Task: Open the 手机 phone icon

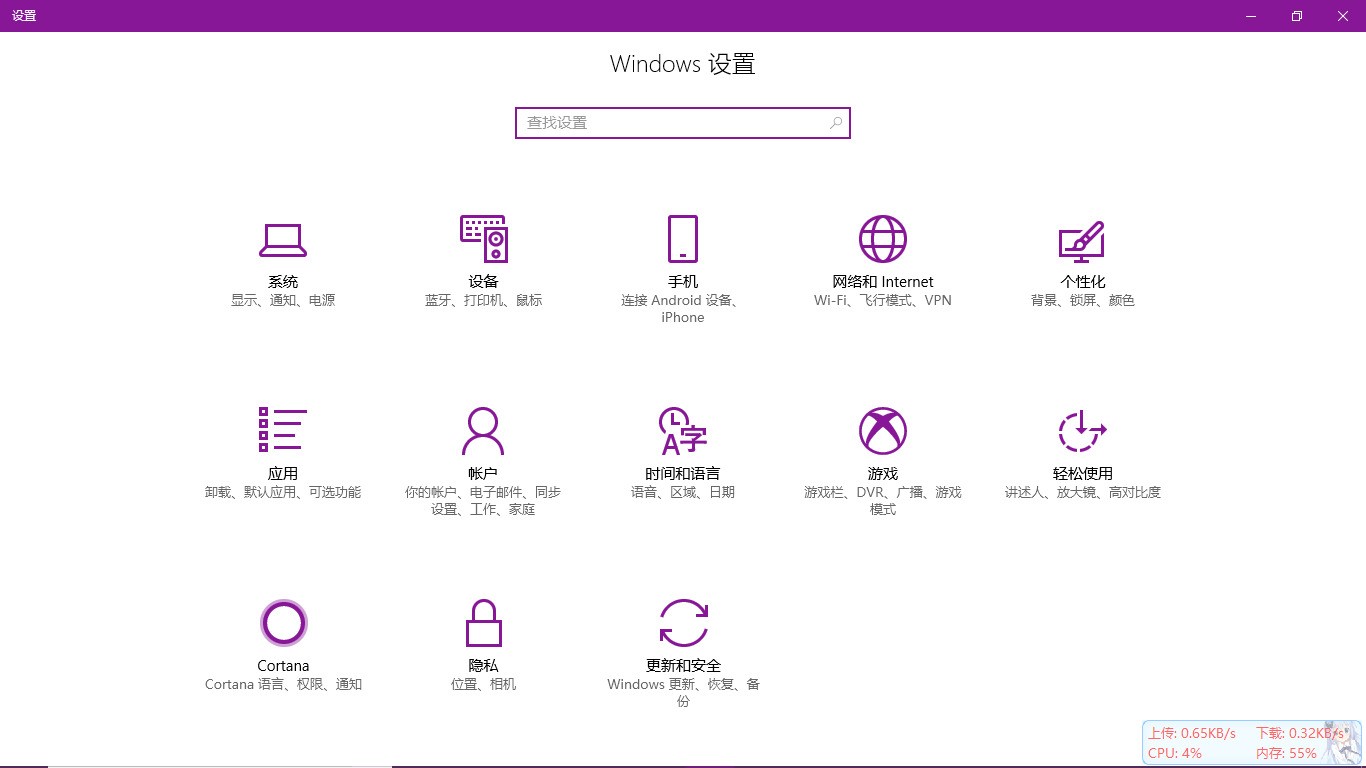Action: 683,239
